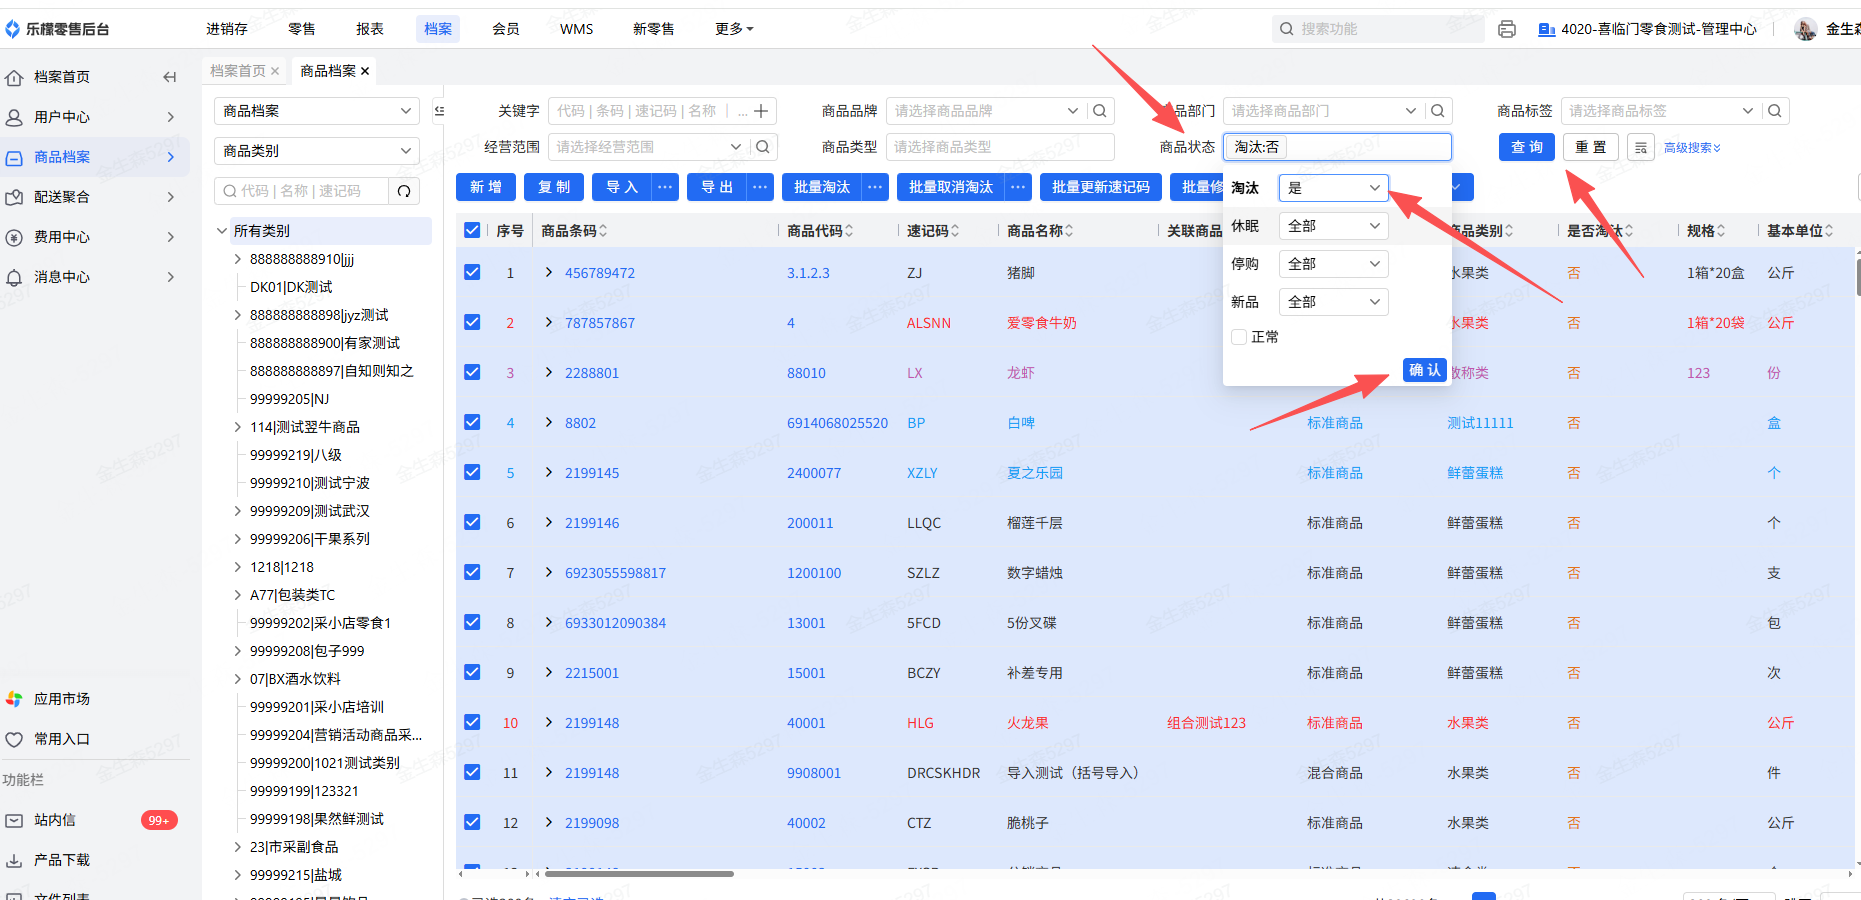
Task: Open the 进销存 menu
Action: [x=227, y=29]
